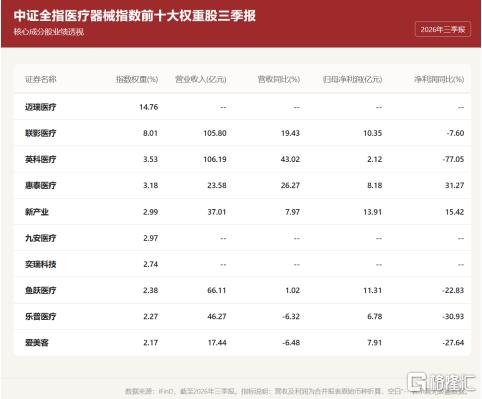
Task: Click 惠泰医疗 net profit 8.18
Action: [x=375, y=185]
